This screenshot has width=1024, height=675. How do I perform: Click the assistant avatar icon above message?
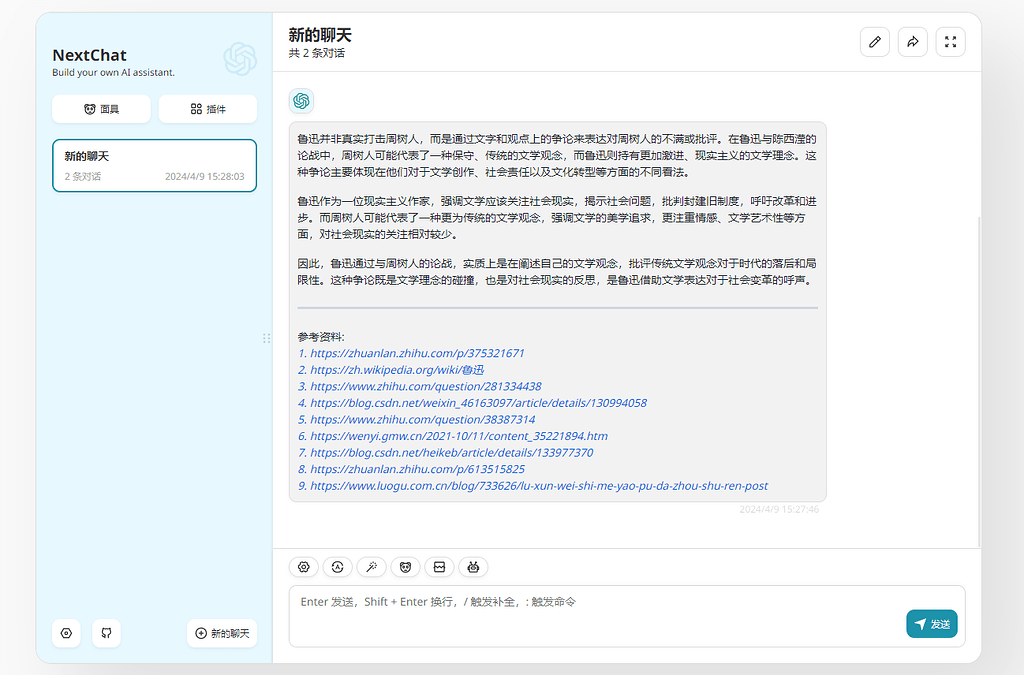click(x=301, y=101)
